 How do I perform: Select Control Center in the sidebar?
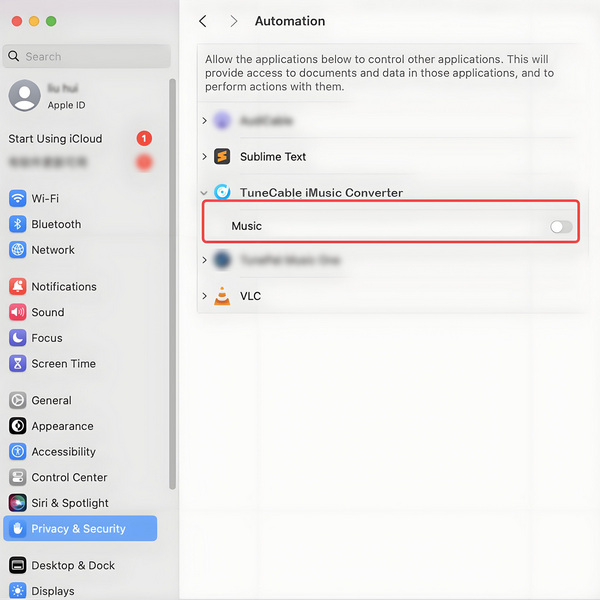click(80, 477)
